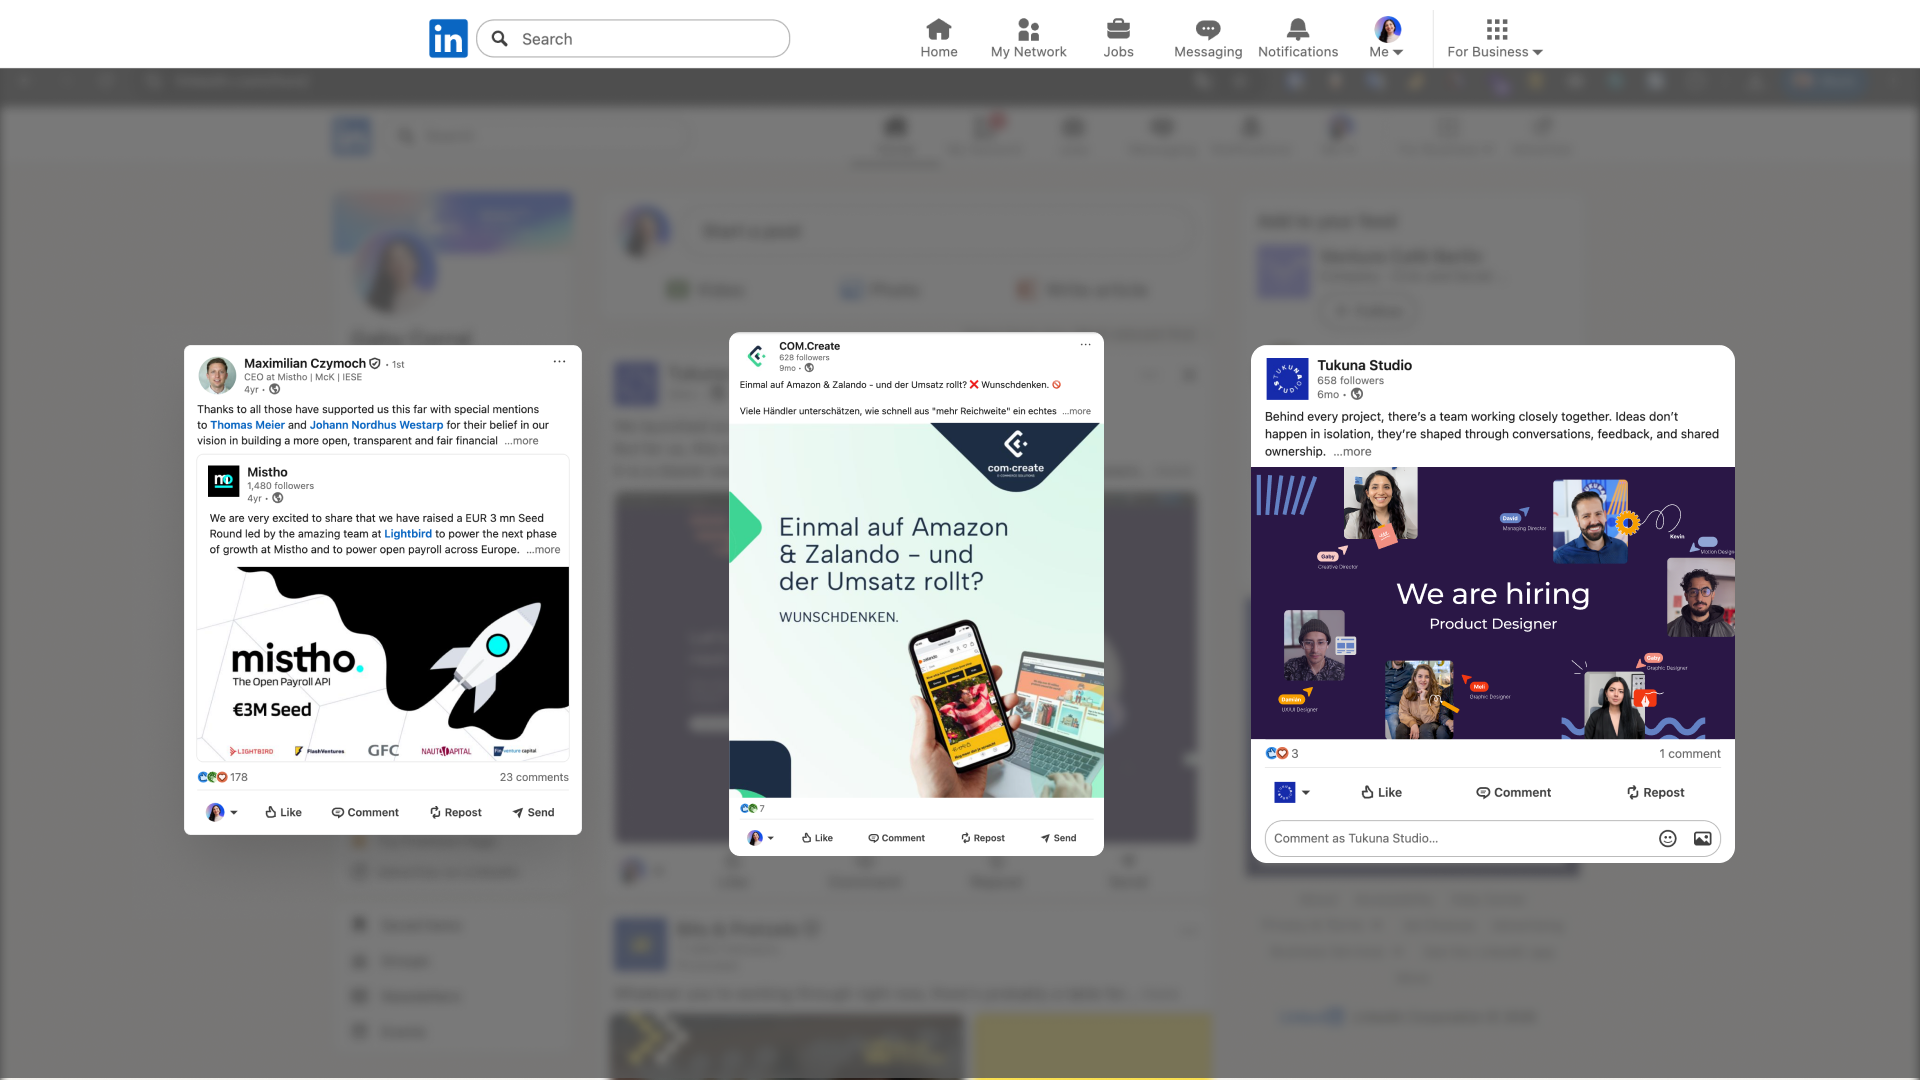Viewport: 1920px width, 1080px height.
Task: Send the COM.Create post
Action: 1058,838
